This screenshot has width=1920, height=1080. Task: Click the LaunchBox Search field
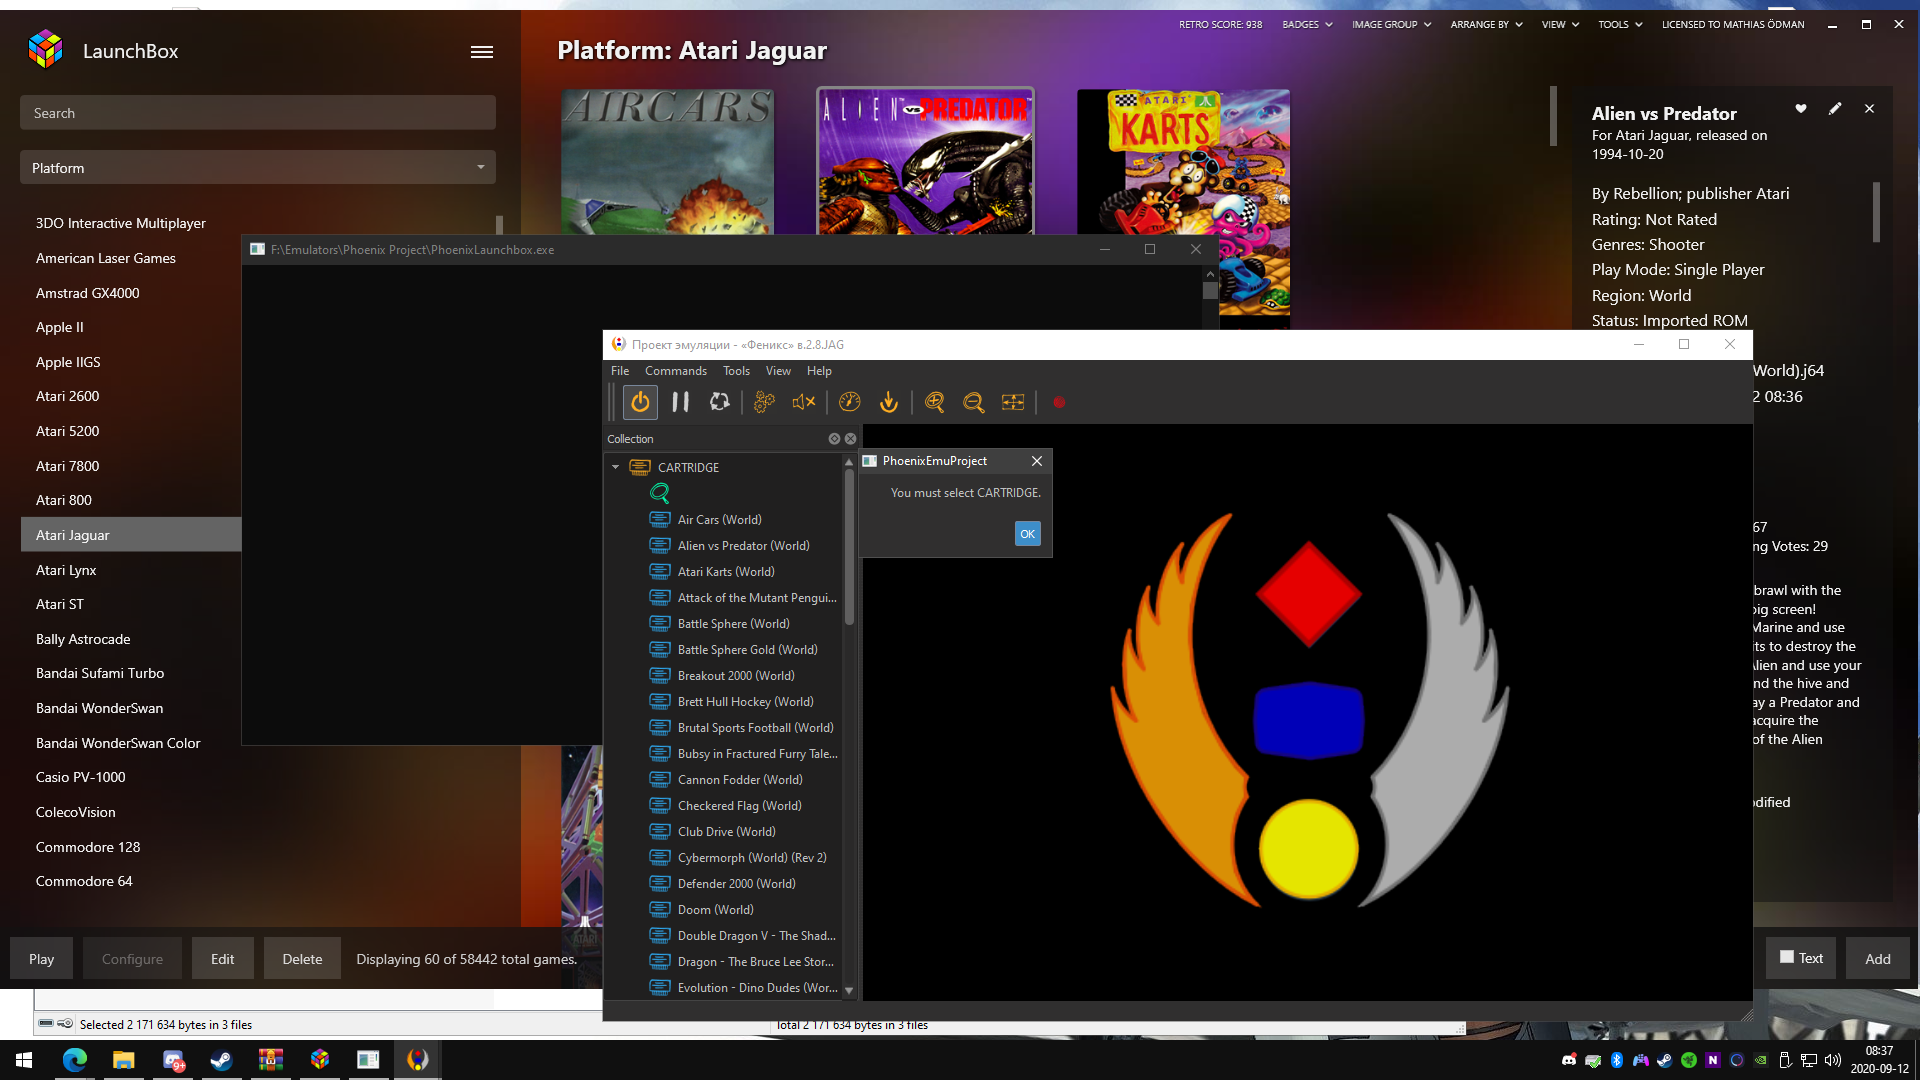(x=258, y=113)
